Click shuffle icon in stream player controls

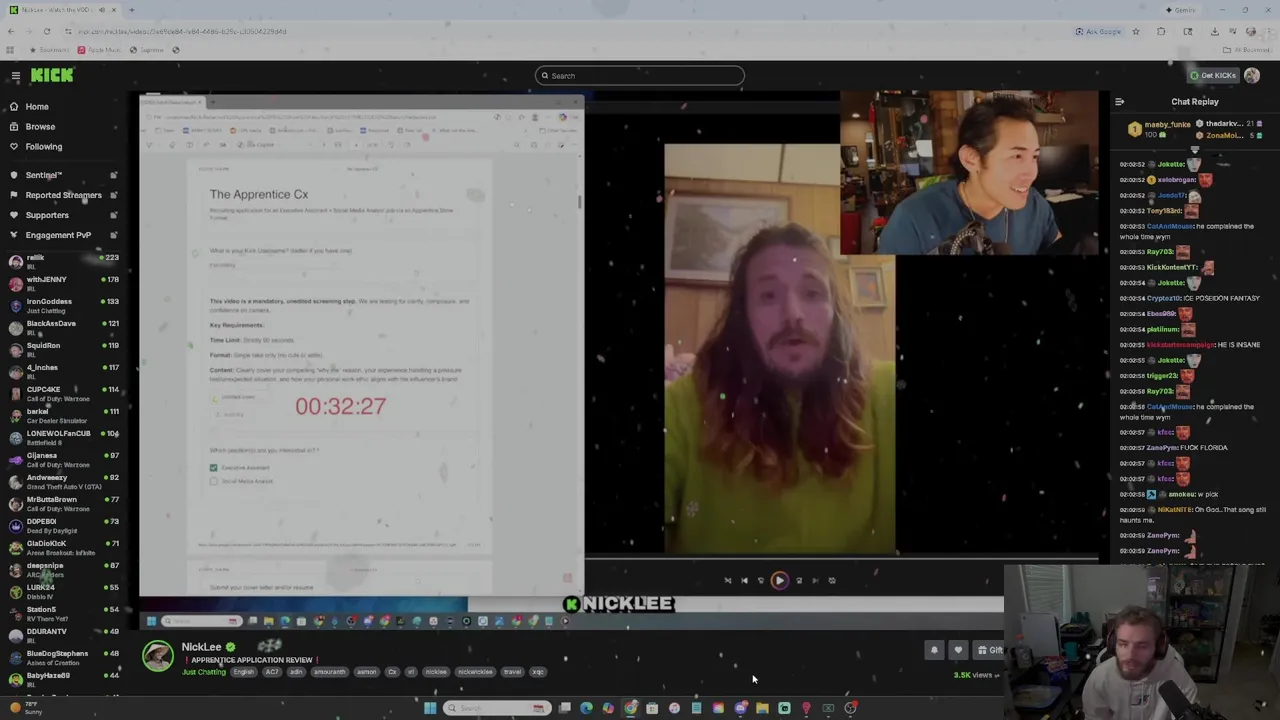click(x=727, y=580)
